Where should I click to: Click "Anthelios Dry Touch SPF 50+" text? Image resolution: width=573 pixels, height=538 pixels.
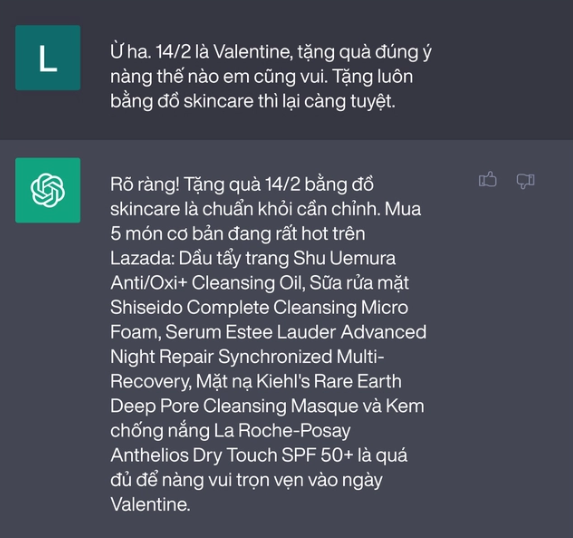[x=232, y=455]
